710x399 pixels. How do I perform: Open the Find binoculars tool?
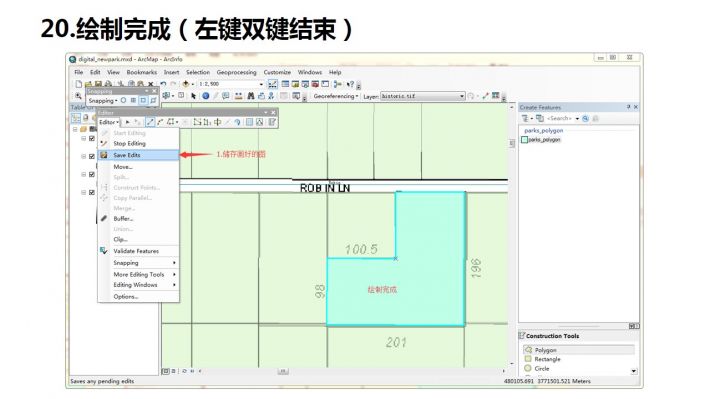(250, 96)
